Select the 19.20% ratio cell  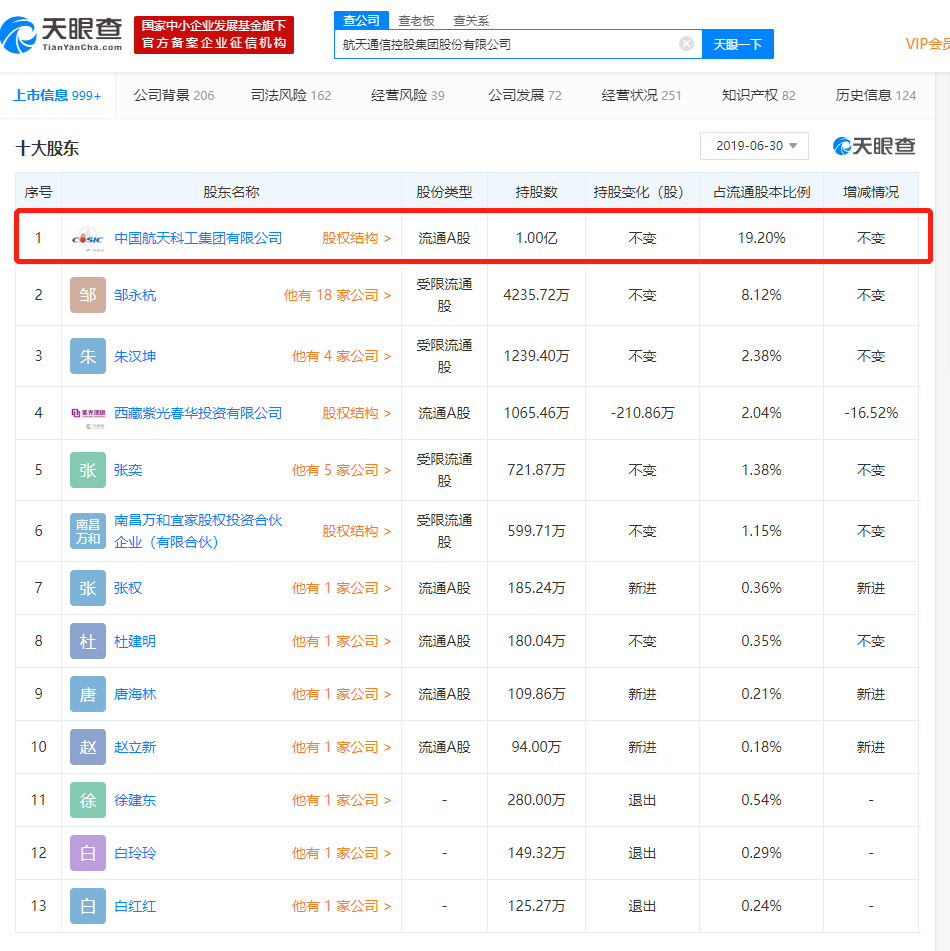tap(761, 238)
